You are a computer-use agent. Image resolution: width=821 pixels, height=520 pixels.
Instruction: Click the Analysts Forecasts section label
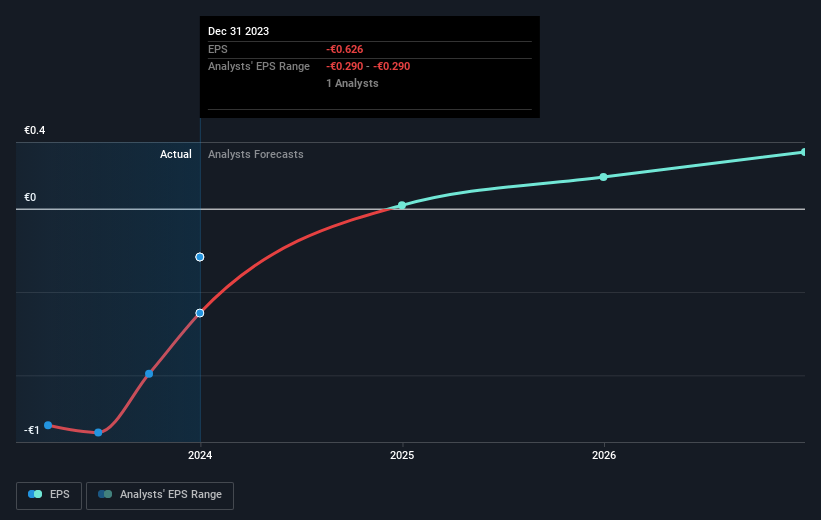(256, 154)
